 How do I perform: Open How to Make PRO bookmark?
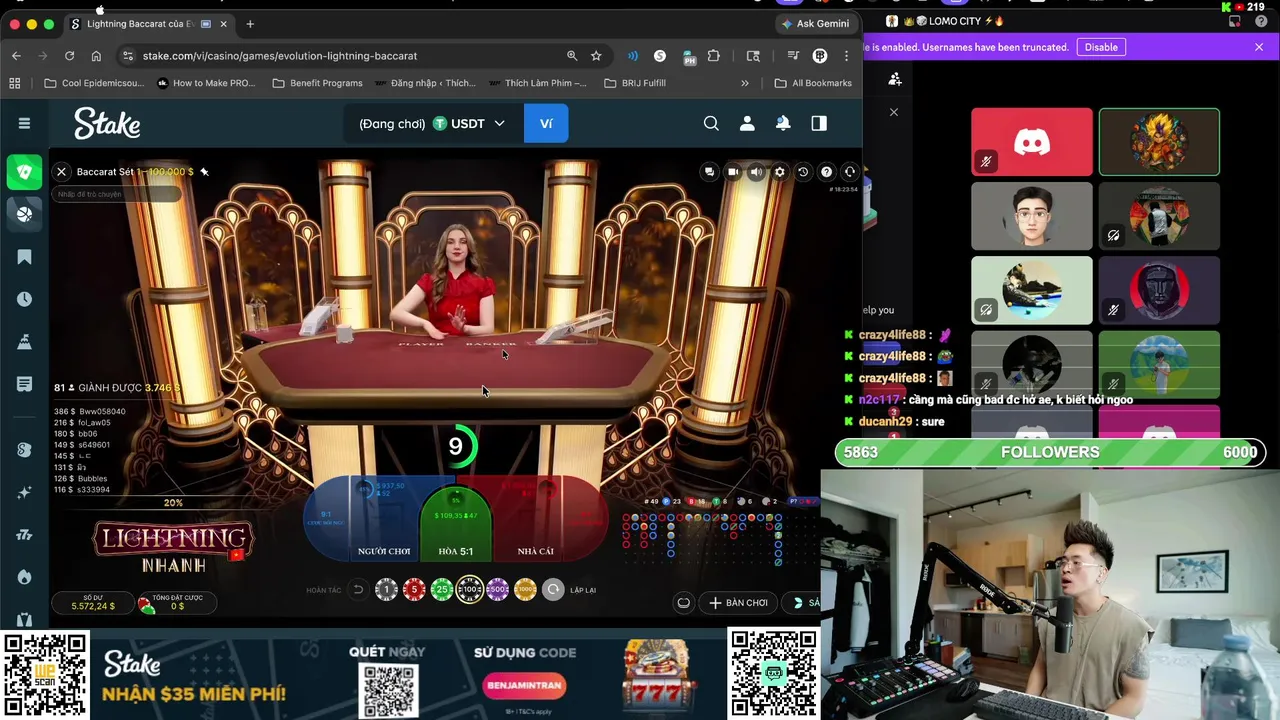point(206,83)
